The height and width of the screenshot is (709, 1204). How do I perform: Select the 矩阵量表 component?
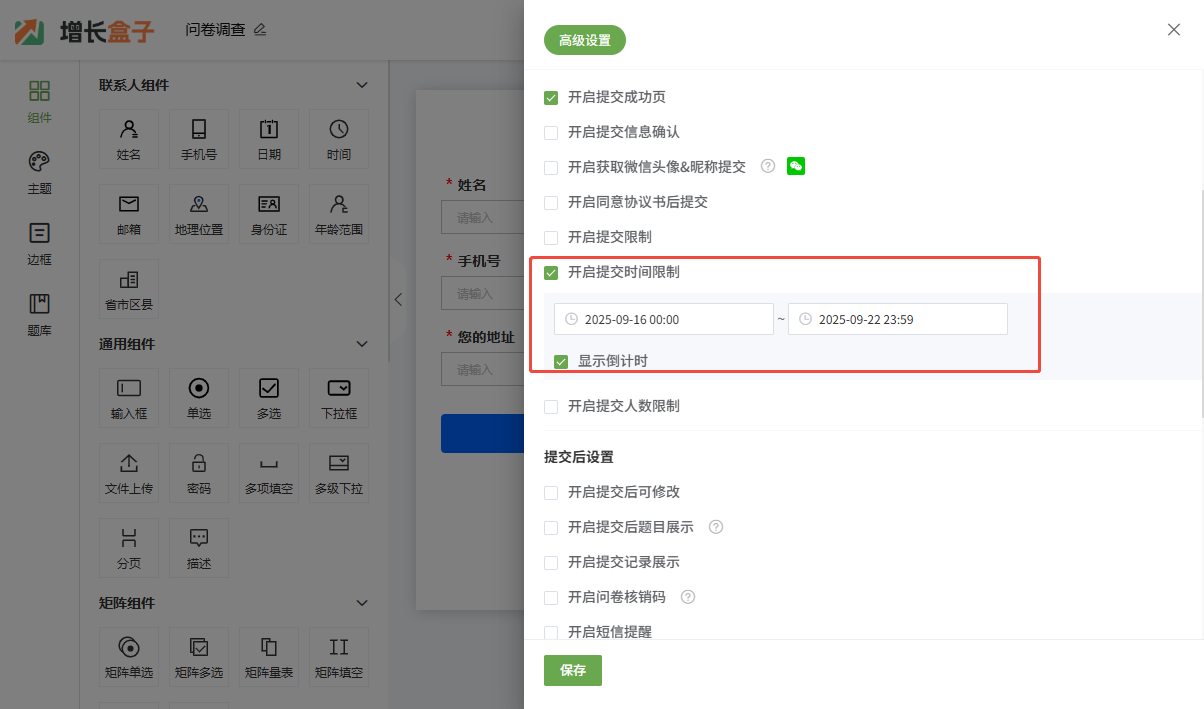(x=269, y=657)
